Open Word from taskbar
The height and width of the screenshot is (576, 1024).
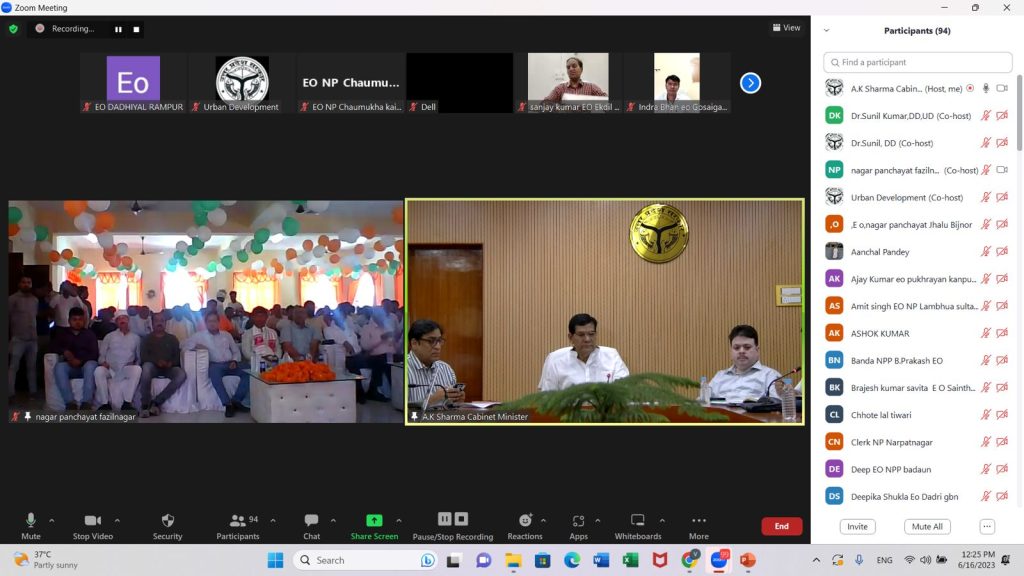(x=601, y=560)
